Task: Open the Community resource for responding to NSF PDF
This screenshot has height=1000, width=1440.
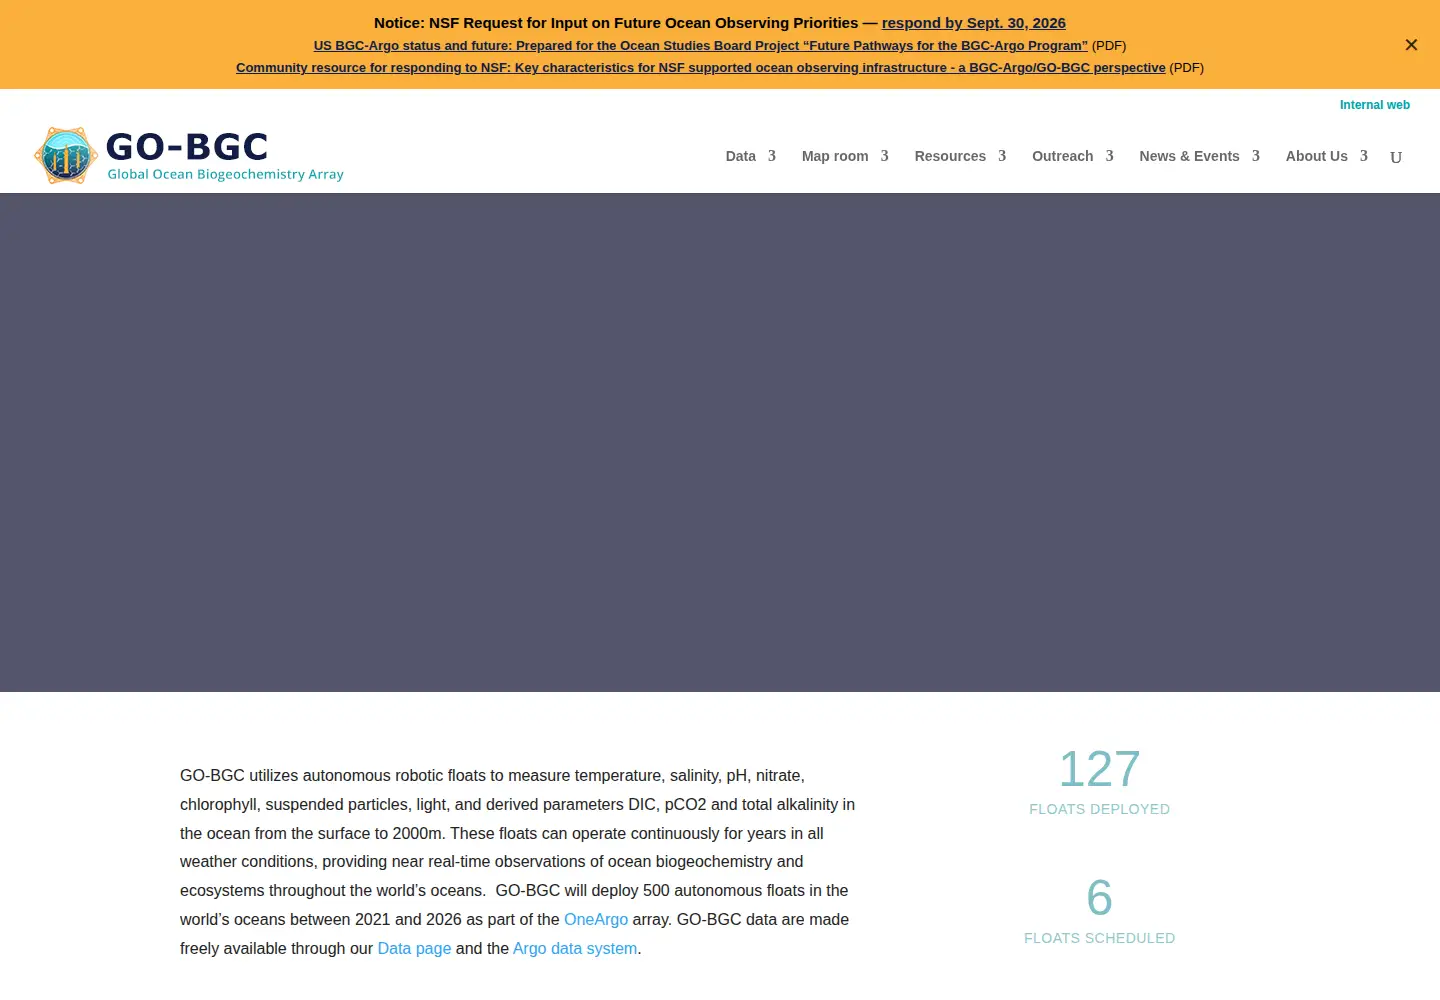Action: coord(701,68)
